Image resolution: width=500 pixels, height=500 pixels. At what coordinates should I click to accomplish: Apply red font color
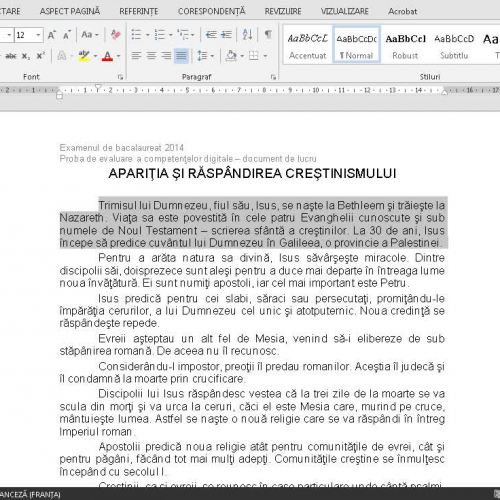pyautogui.click(x=107, y=56)
